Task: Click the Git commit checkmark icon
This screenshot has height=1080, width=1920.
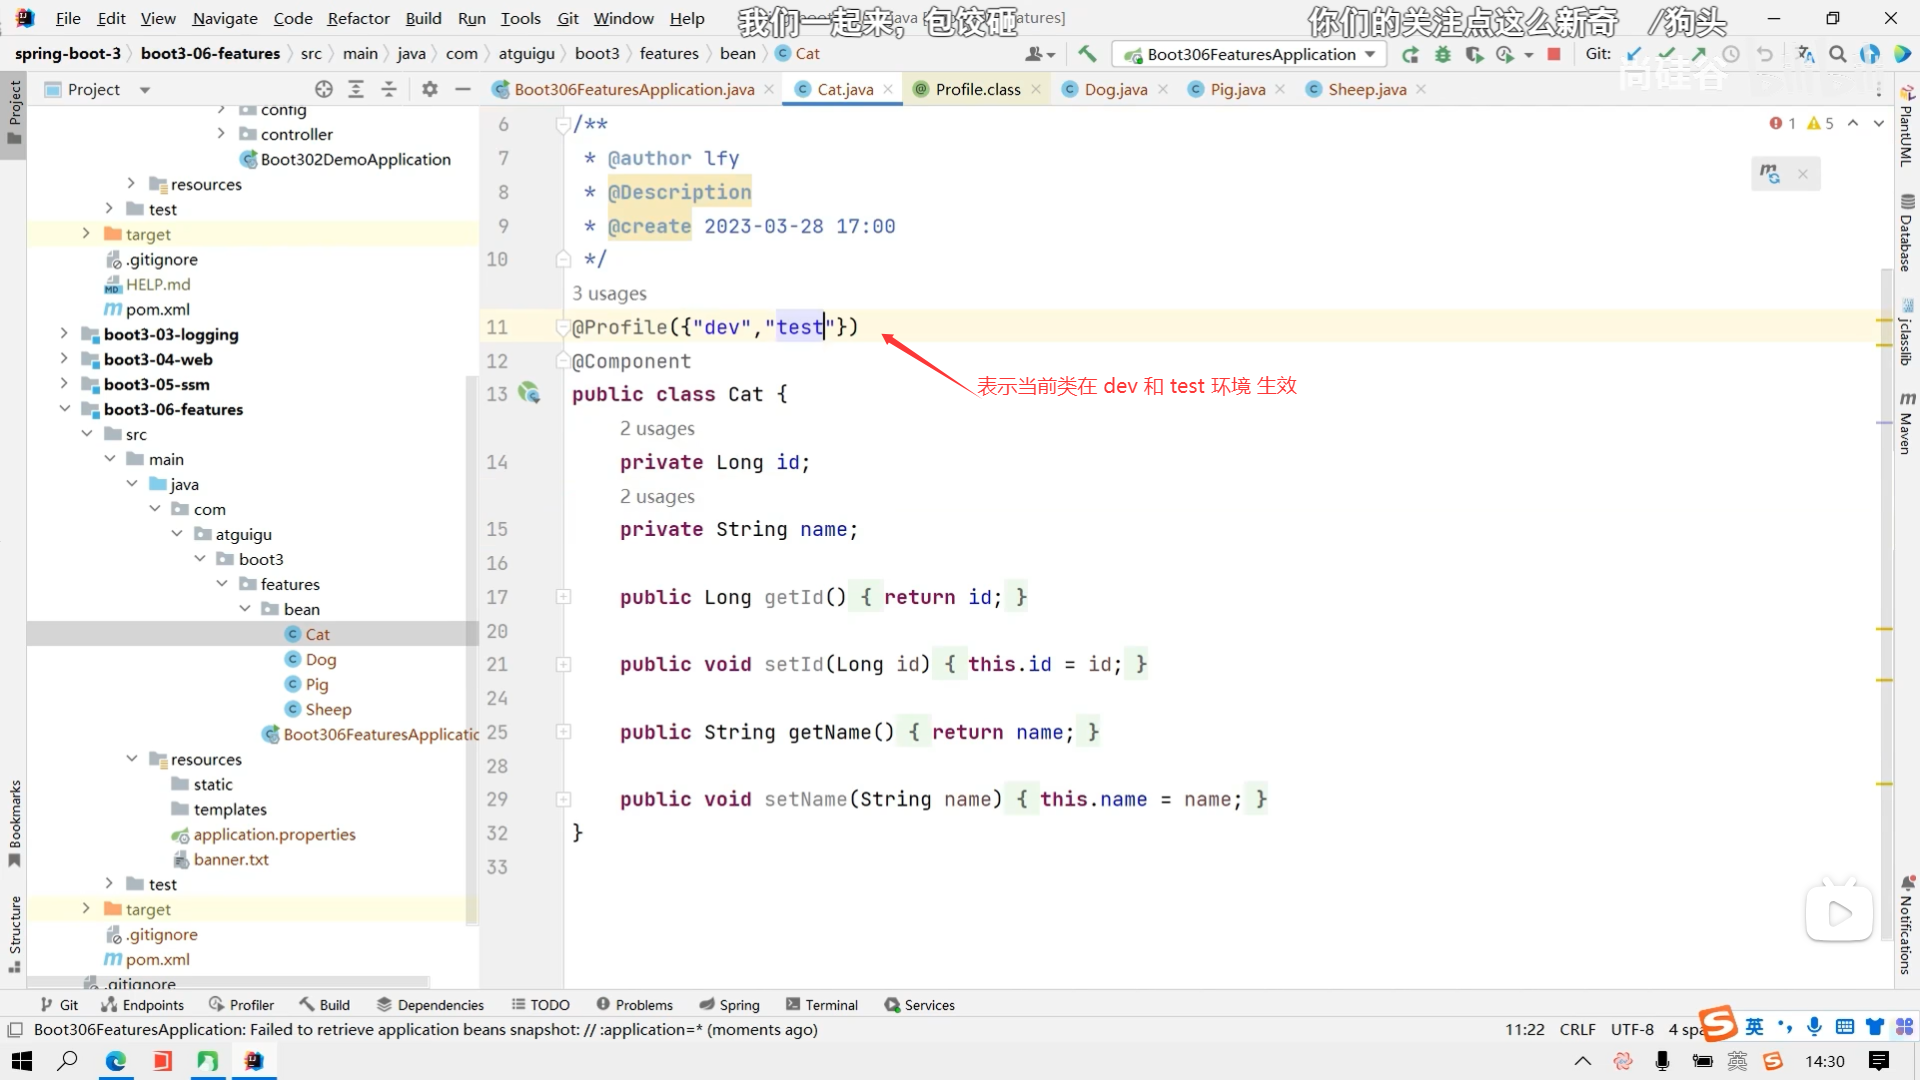Action: coord(1666,54)
